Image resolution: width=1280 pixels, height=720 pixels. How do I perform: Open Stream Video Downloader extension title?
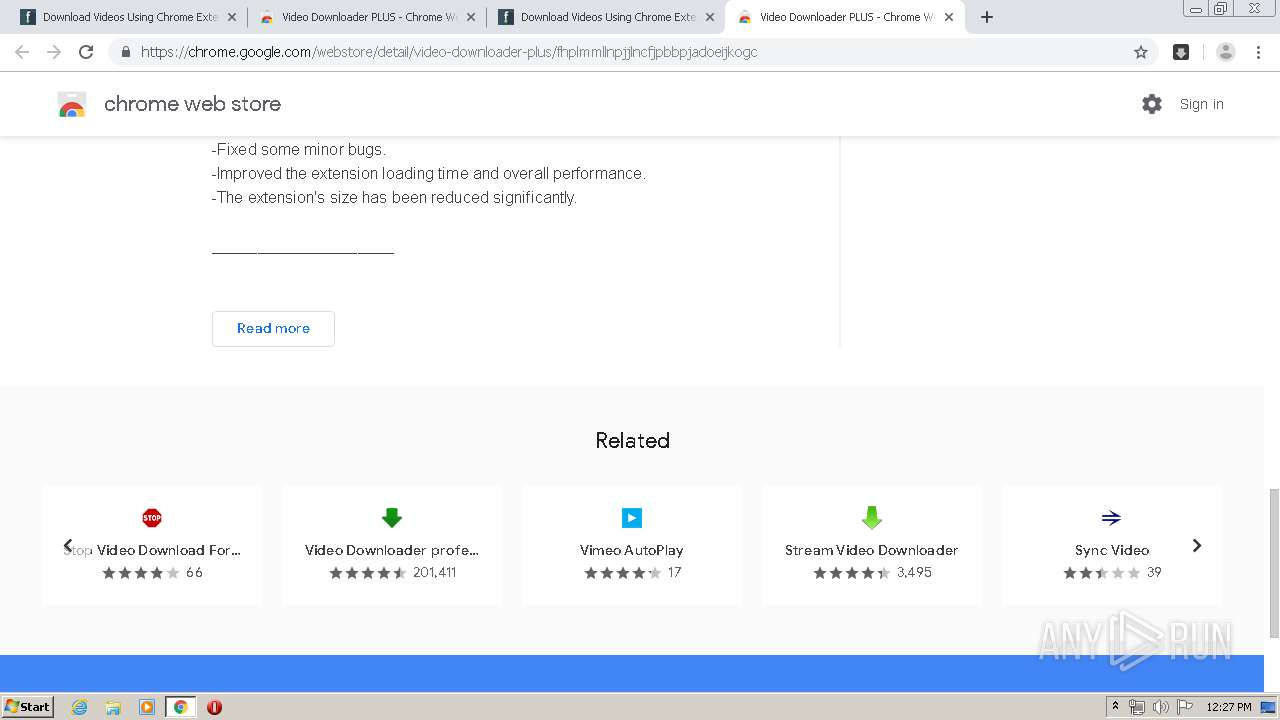(x=872, y=550)
